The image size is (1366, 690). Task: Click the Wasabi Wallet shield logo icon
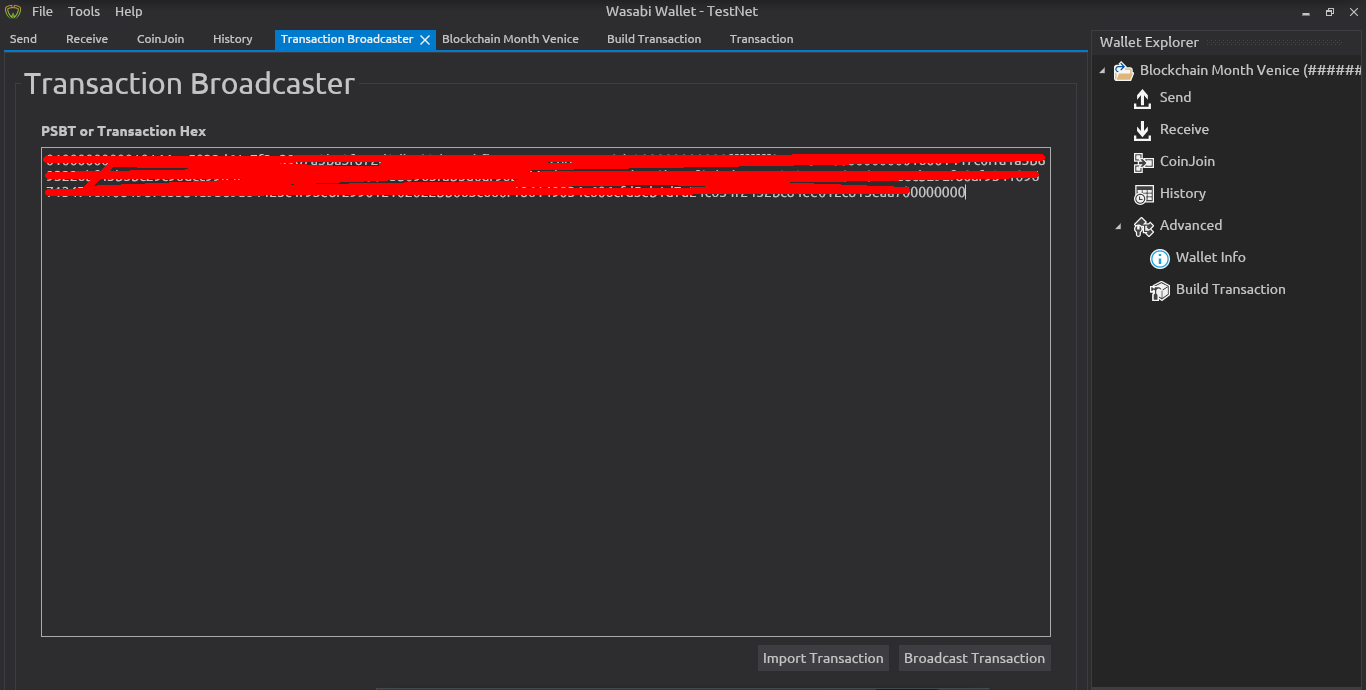13,12
